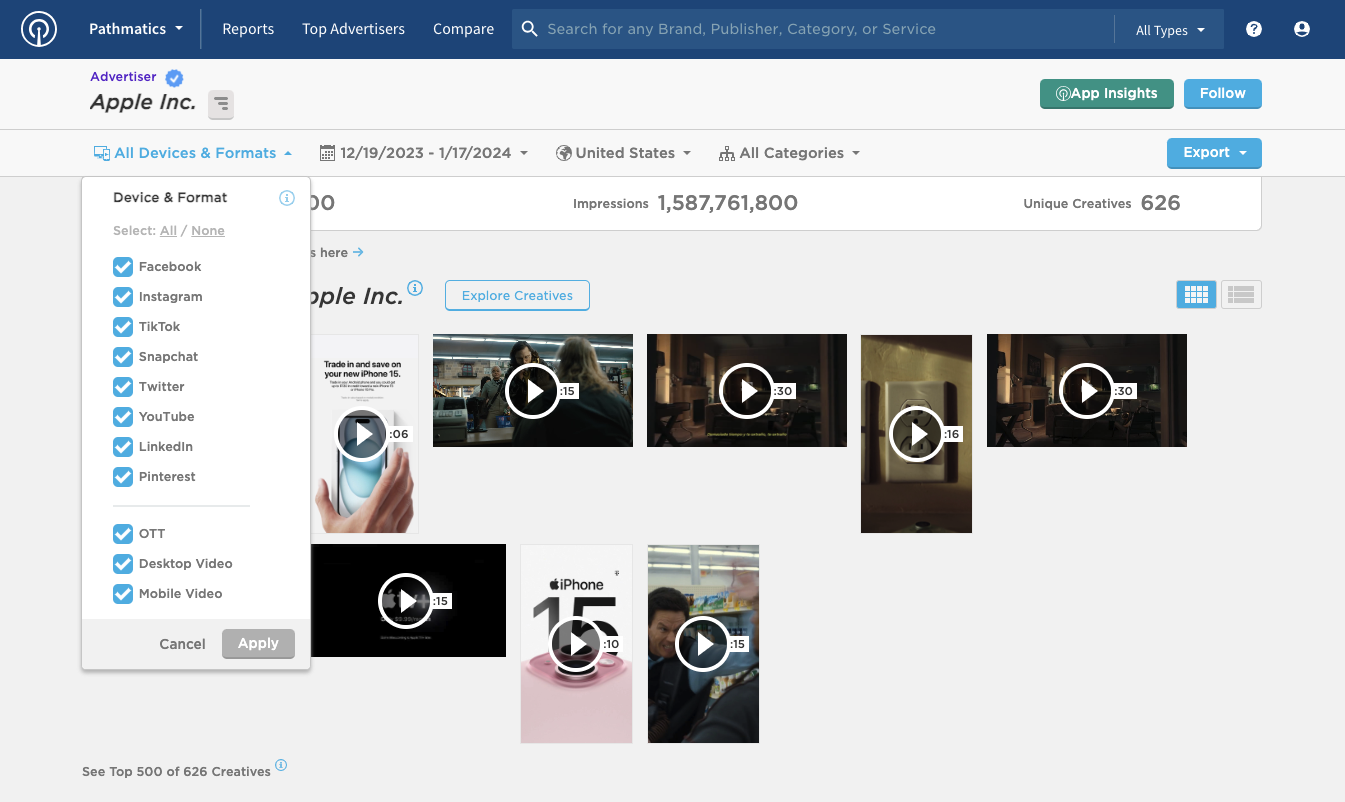This screenshot has height=802, width=1345.
Task: Click the calendar icon for date range
Action: pyautogui.click(x=327, y=153)
